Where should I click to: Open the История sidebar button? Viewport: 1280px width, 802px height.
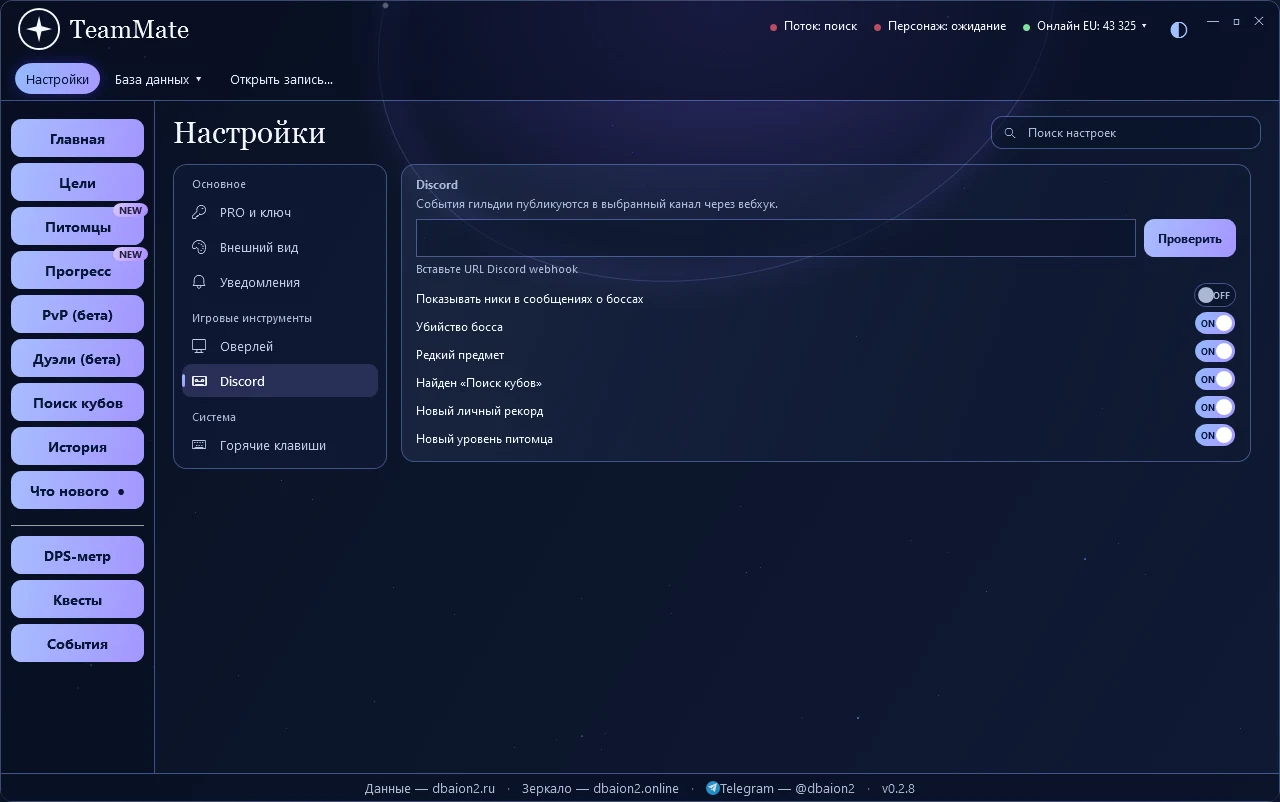pyautogui.click(x=77, y=447)
